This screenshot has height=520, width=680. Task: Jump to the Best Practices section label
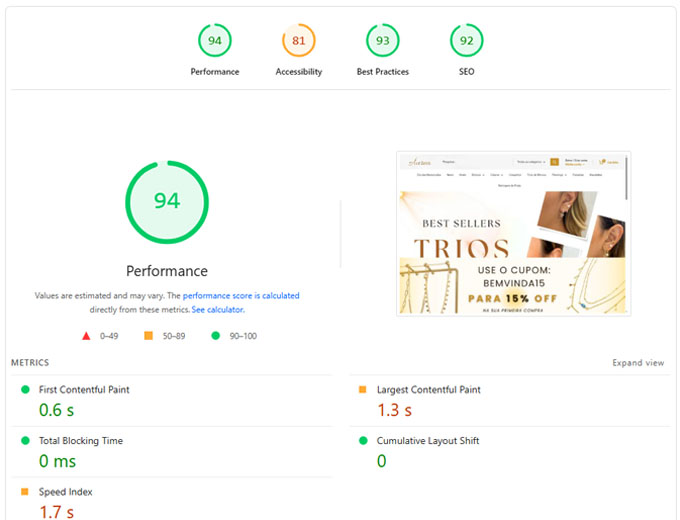382,72
